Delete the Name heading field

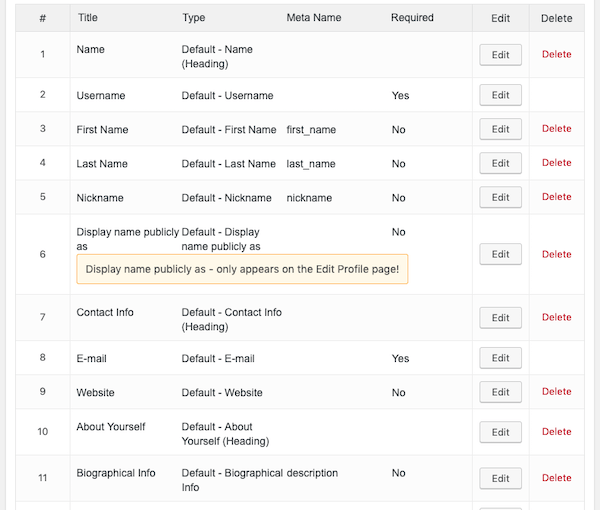pyautogui.click(x=556, y=54)
